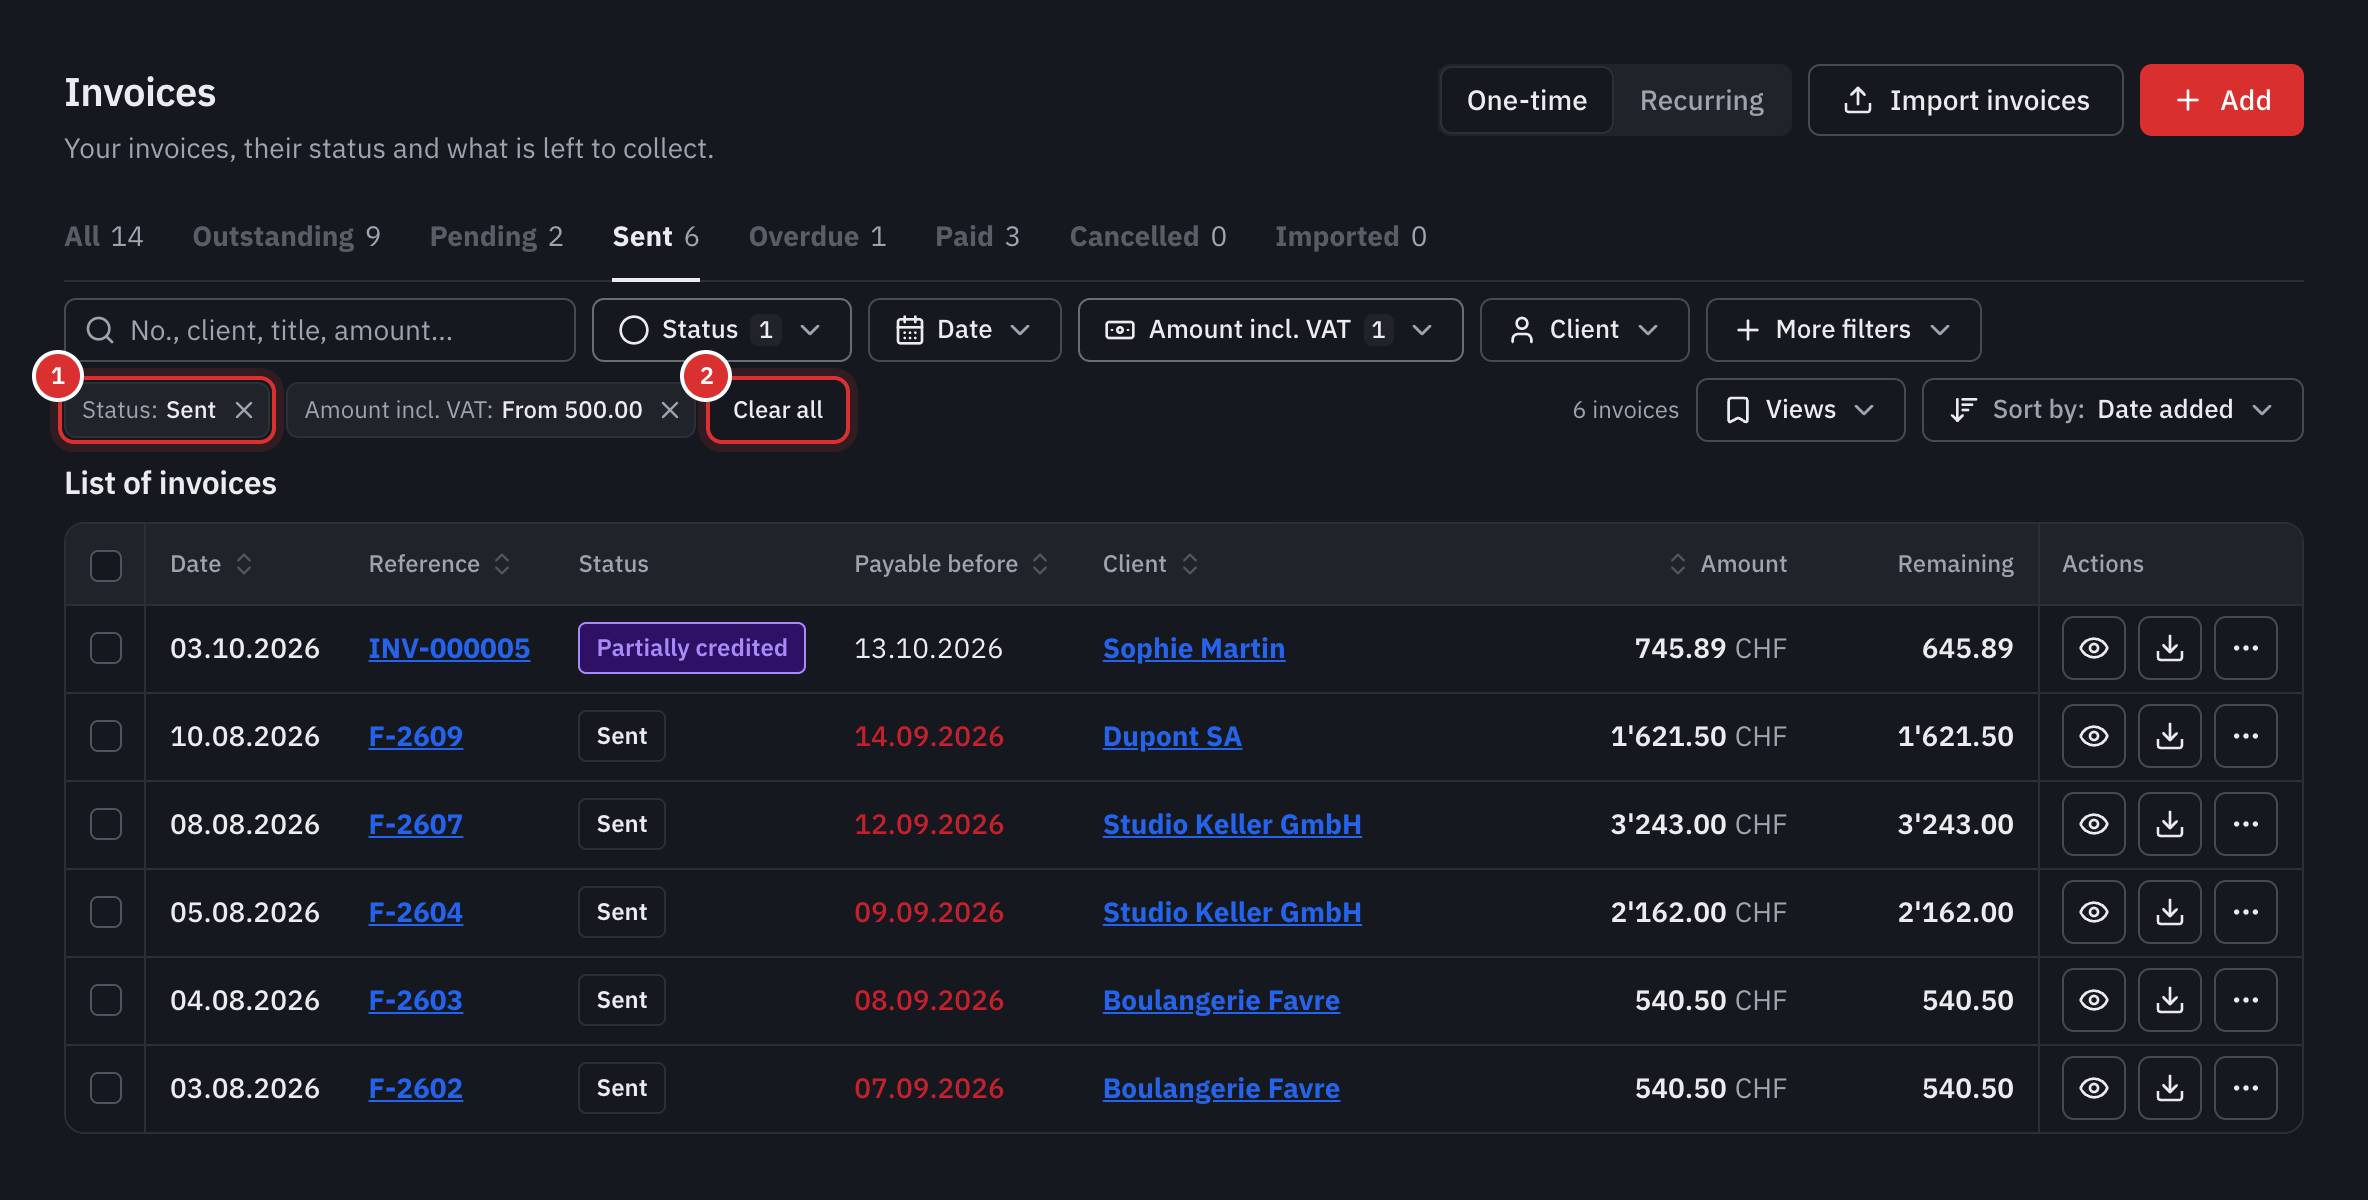2368x1200 pixels.
Task: Switch to the Outstanding tab
Action: 286,236
